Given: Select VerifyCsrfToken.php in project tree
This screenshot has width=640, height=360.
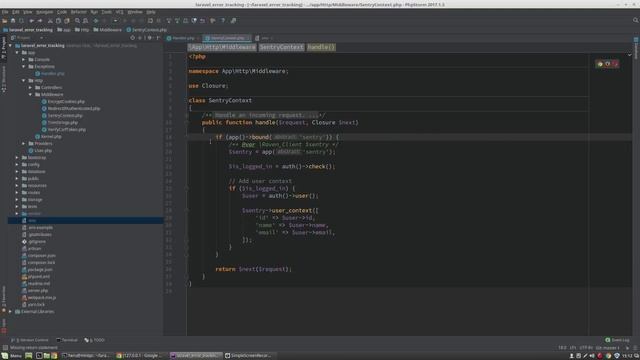Looking at the screenshot, I should 64,129.
